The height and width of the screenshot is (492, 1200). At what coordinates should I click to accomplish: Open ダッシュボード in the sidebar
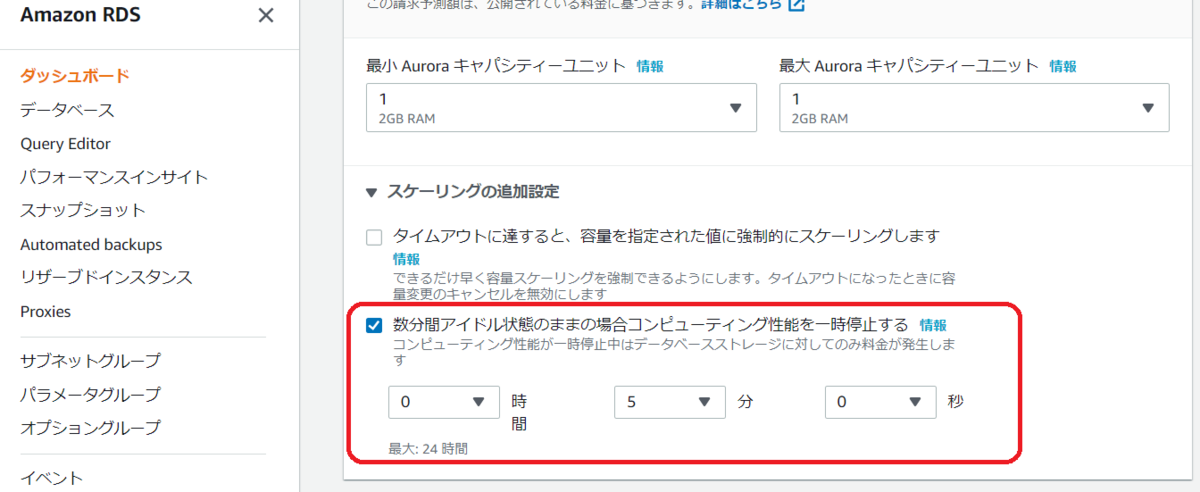click(x=75, y=76)
